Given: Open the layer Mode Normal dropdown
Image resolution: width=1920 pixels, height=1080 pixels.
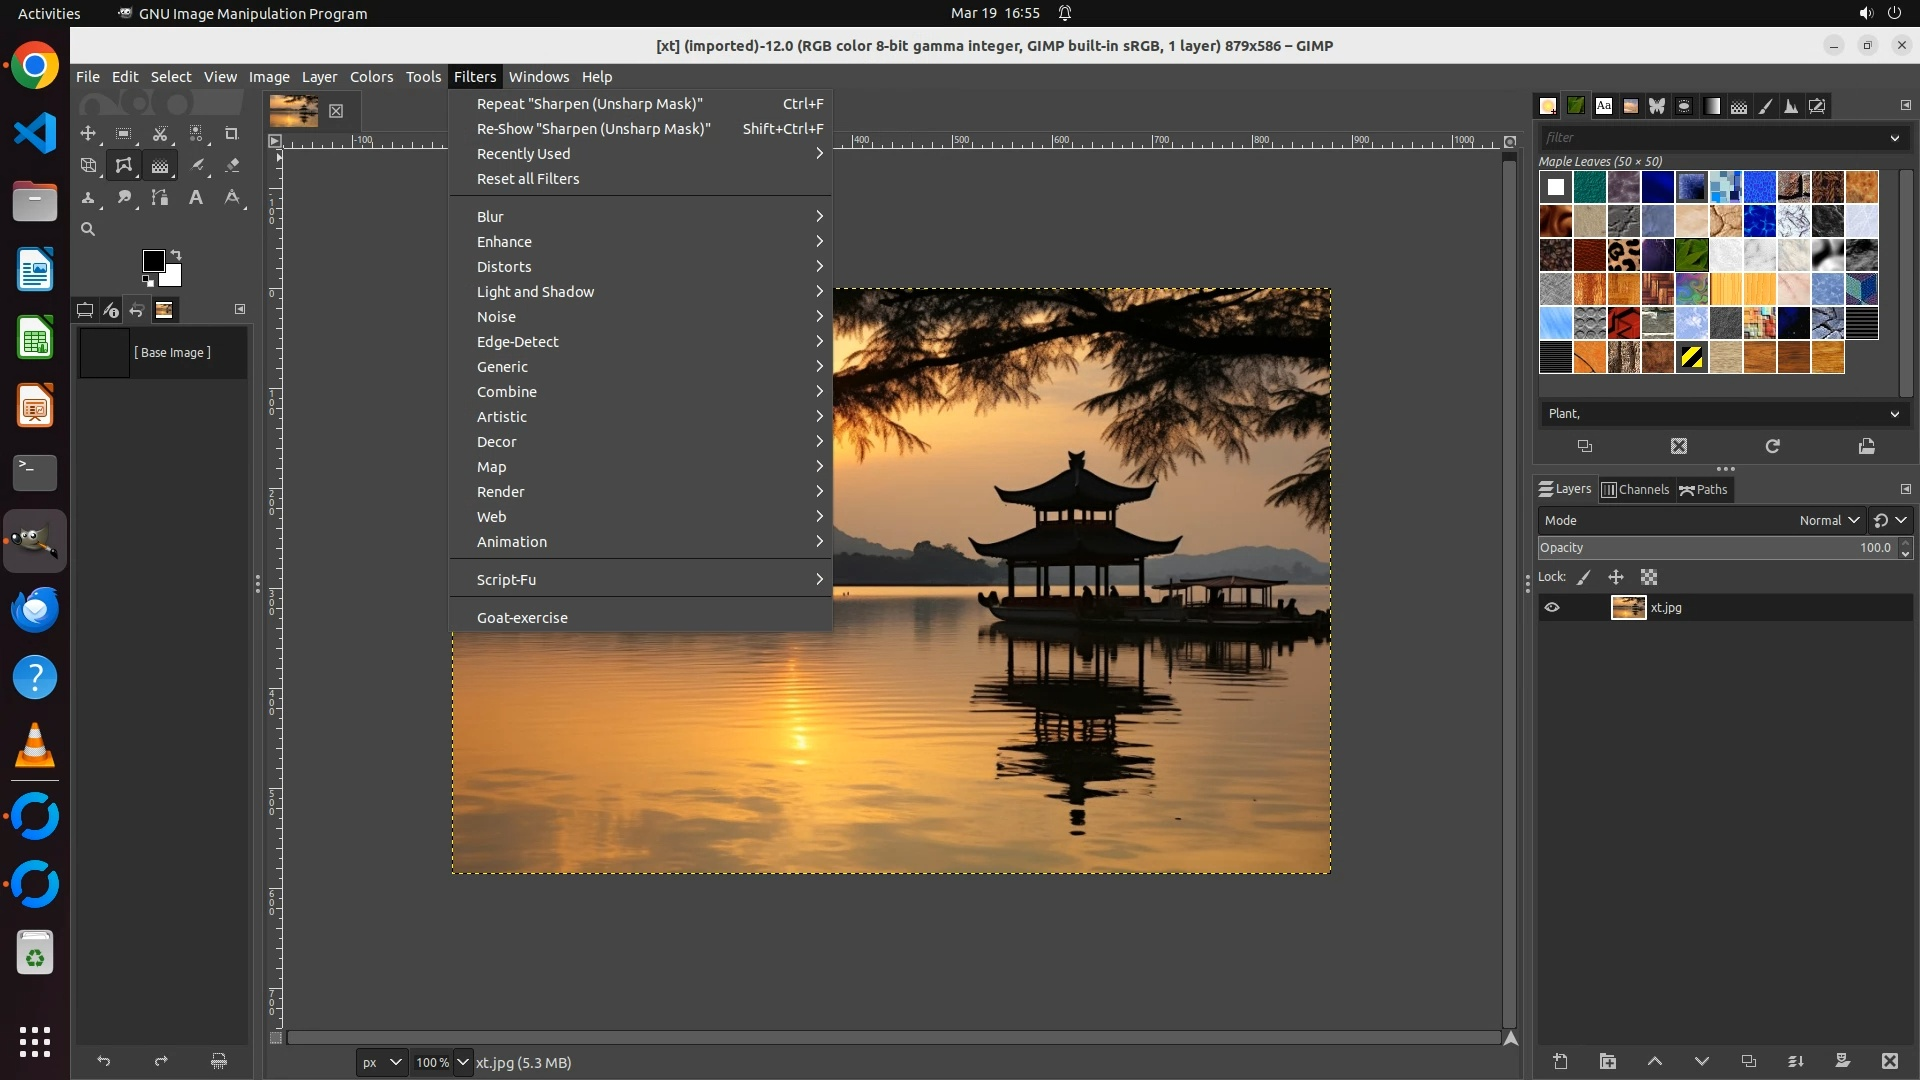Looking at the screenshot, I should point(1829,520).
